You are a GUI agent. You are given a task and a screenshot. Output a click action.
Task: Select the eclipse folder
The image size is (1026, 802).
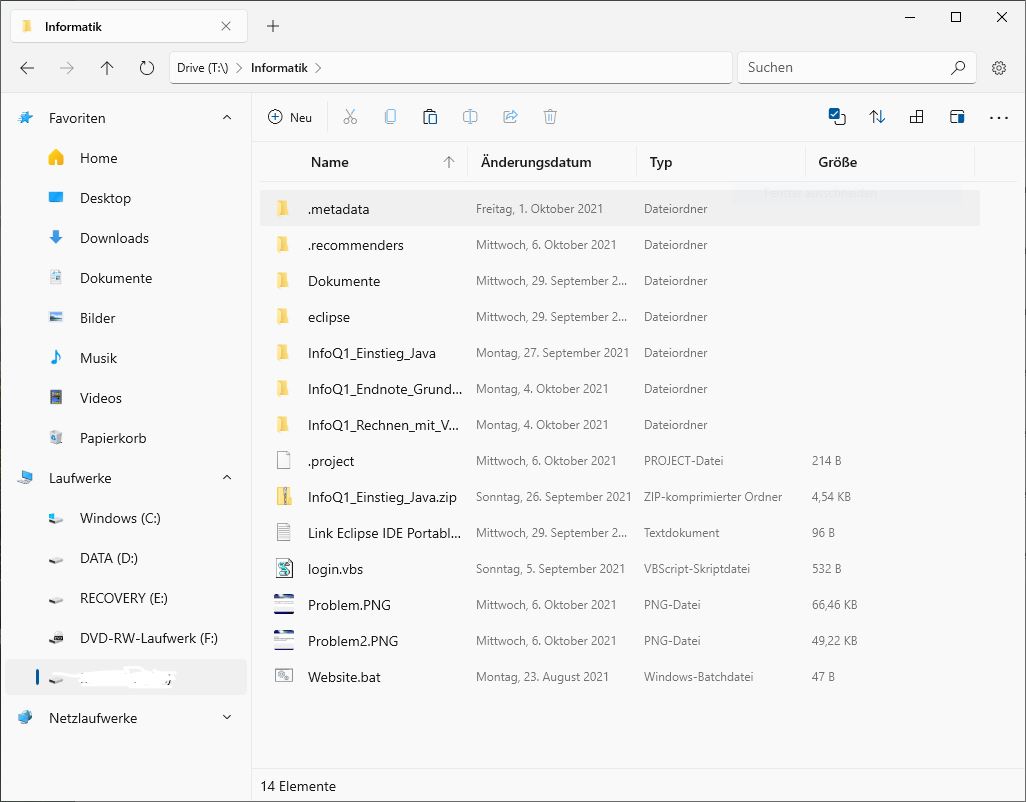click(620, 317)
